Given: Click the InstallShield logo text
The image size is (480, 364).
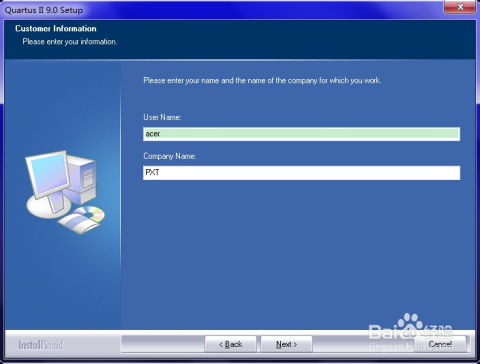Looking at the screenshot, I should click(40, 345).
